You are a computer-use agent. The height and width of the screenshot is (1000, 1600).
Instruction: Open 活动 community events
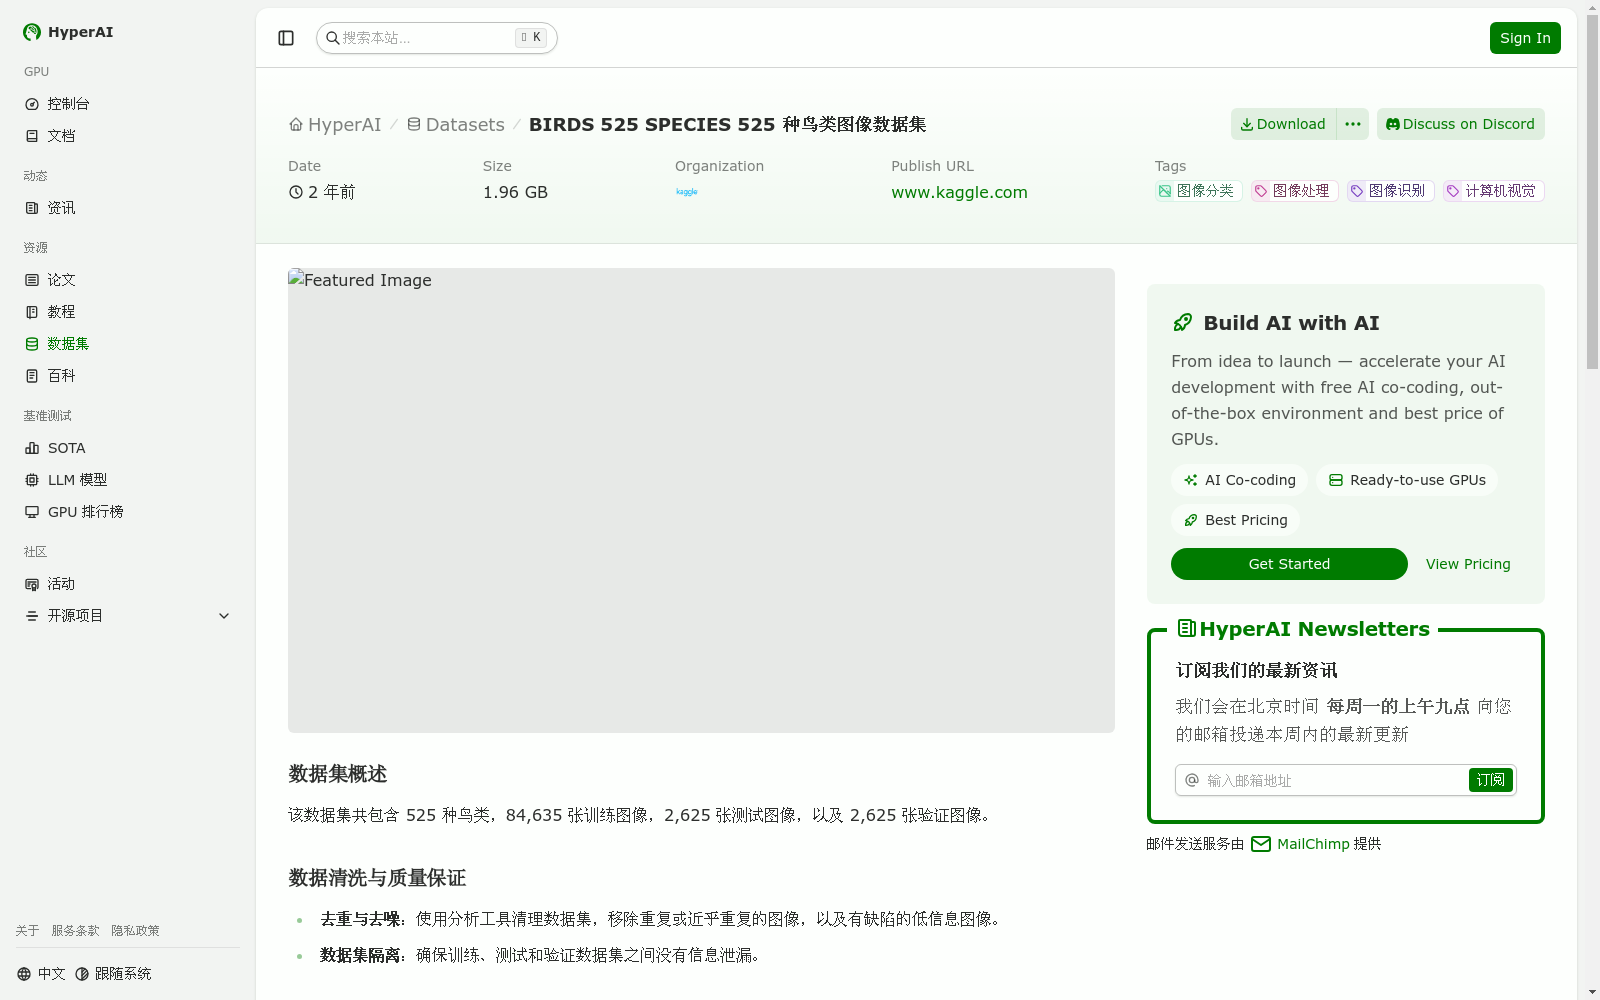(x=128, y=584)
